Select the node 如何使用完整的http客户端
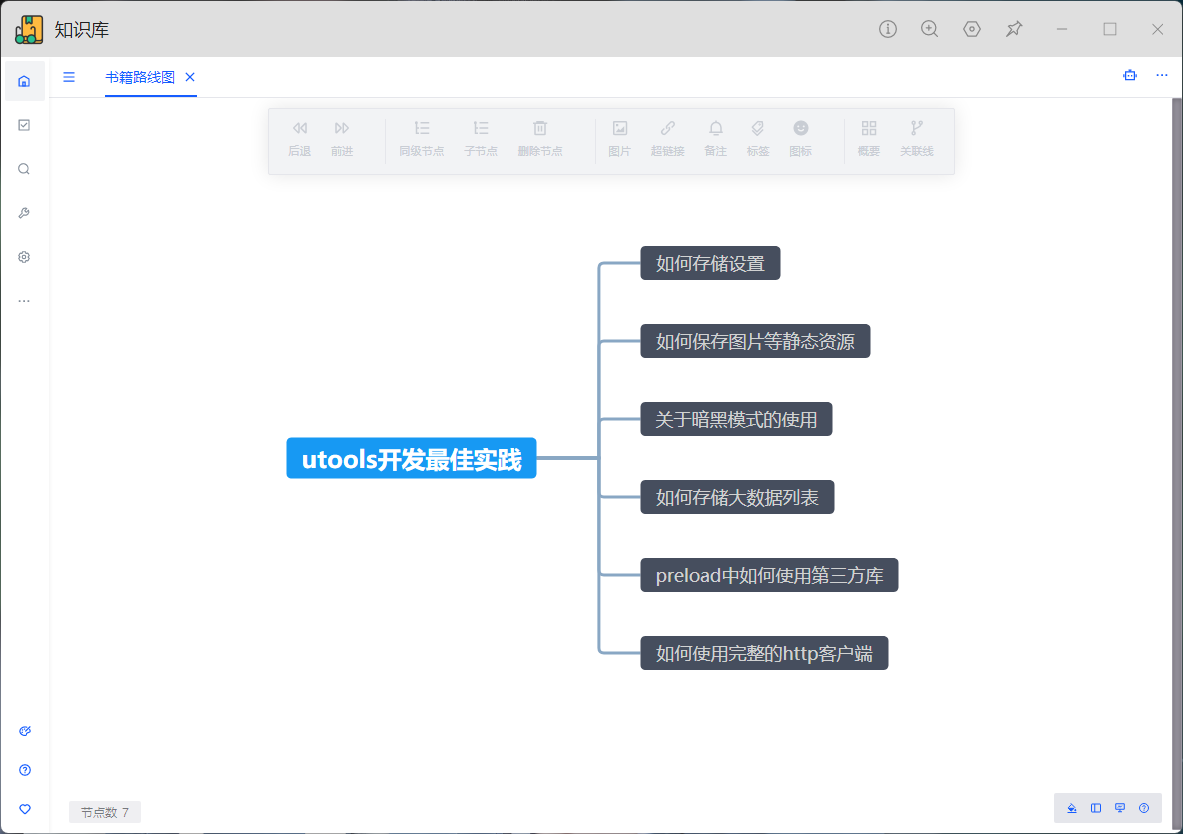The height and width of the screenshot is (834, 1183). 764,653
